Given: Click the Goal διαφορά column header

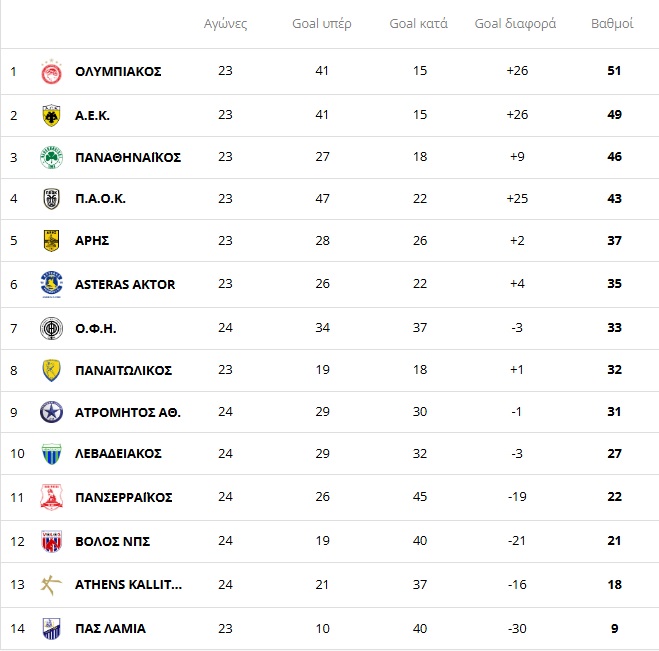Looking at the screenshot, I should (515, 24).
